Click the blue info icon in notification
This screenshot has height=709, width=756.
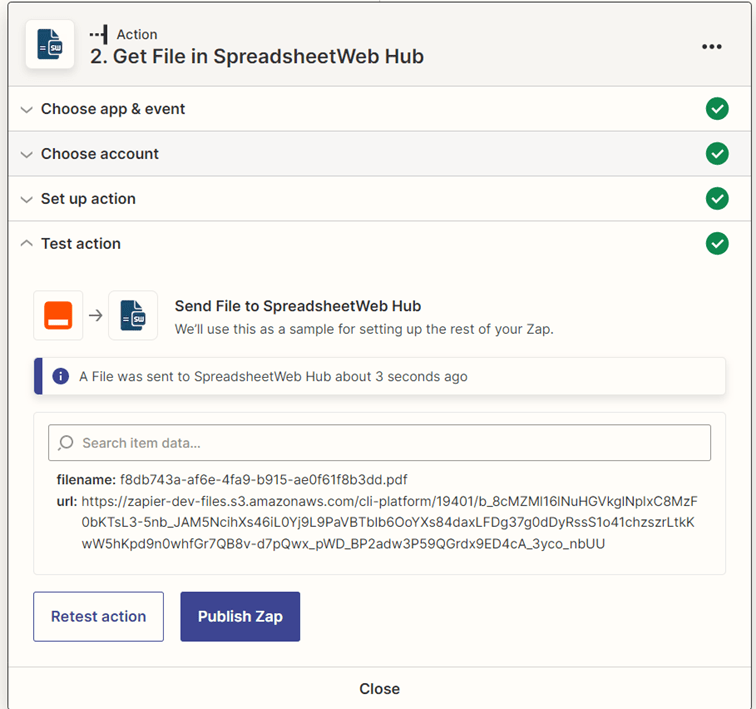(x=61, y=376)
